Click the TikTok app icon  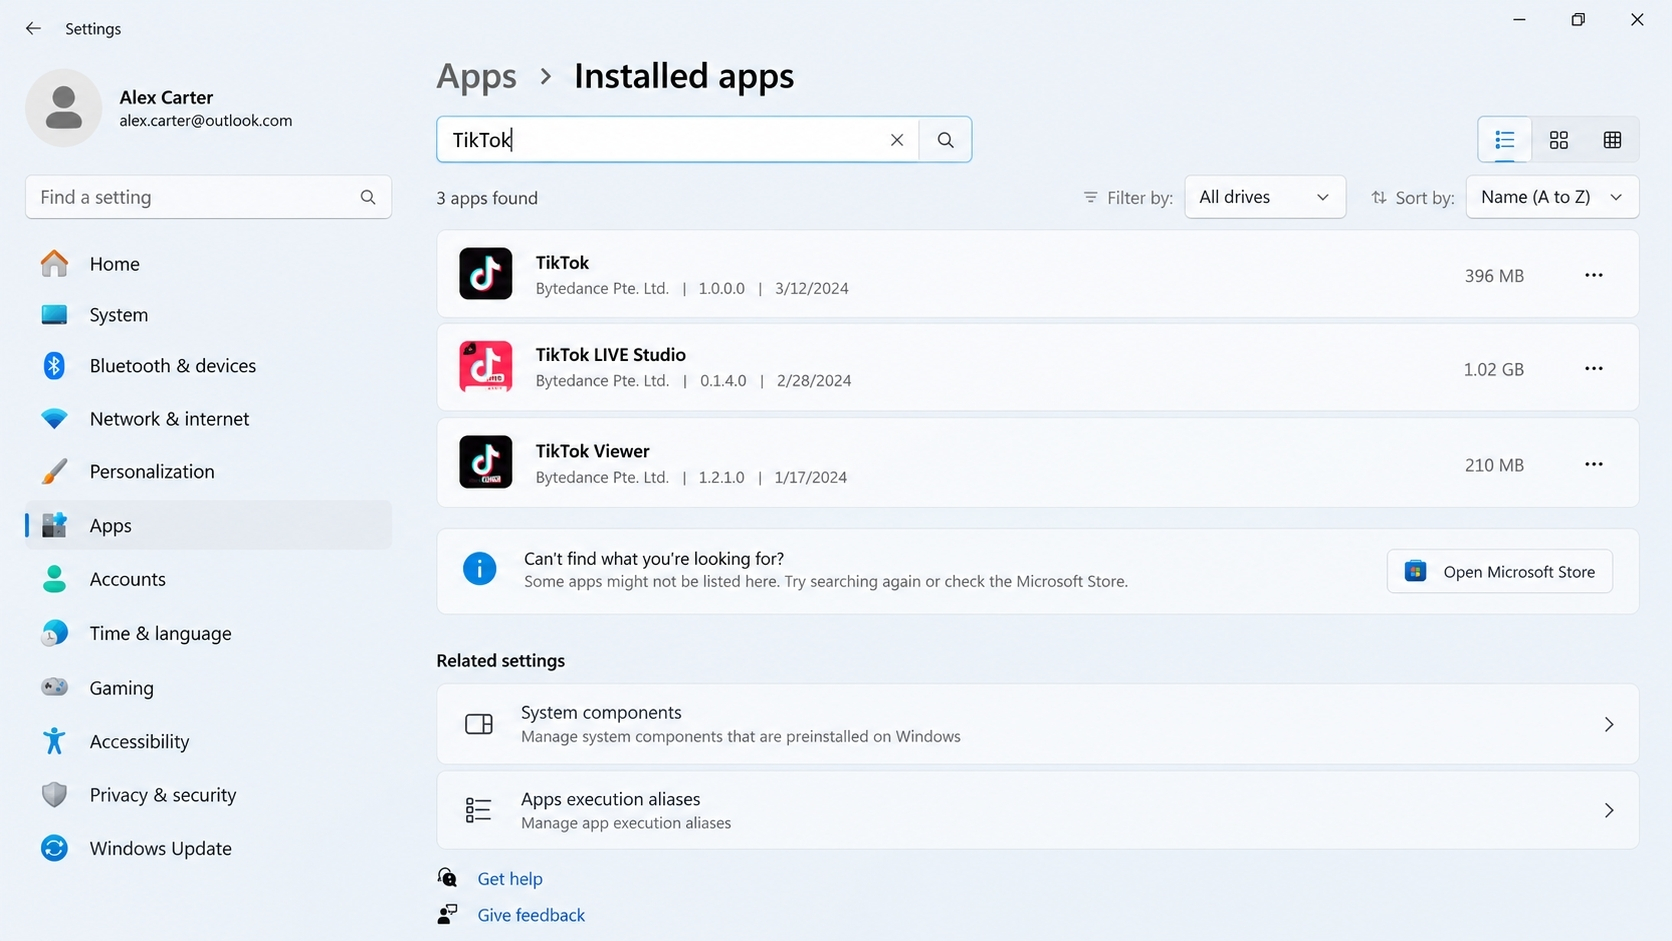[486, 274]
